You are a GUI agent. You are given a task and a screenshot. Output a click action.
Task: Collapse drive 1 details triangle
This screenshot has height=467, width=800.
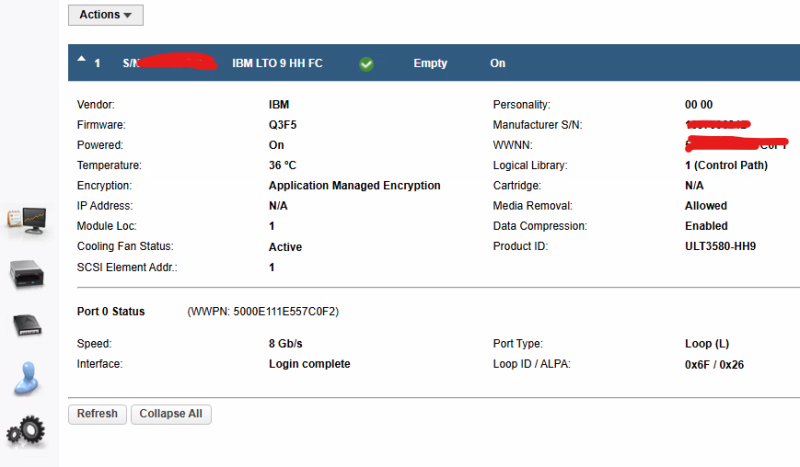point(82,59)
